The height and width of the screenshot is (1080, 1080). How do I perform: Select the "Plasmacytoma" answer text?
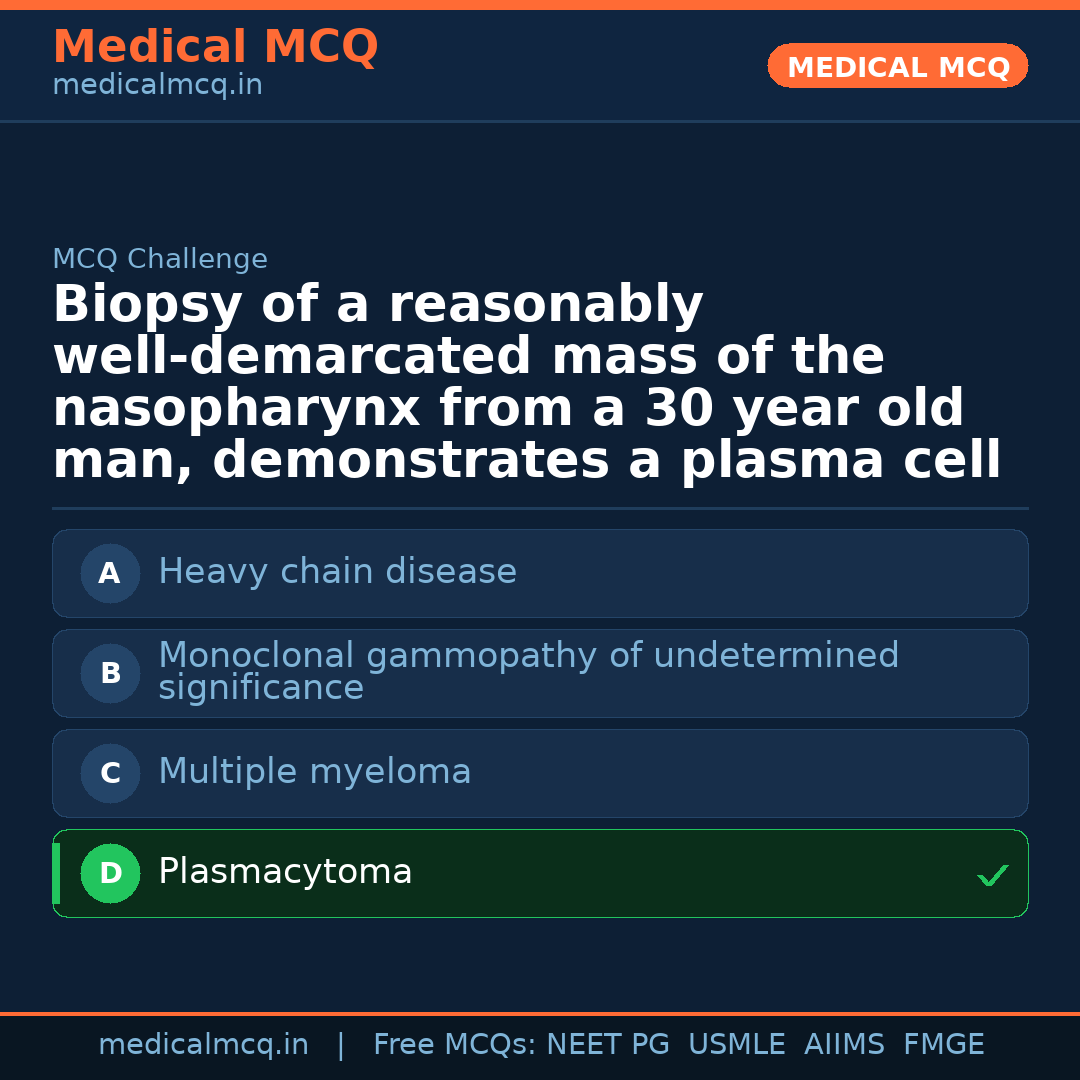click(x=285, y=872)
